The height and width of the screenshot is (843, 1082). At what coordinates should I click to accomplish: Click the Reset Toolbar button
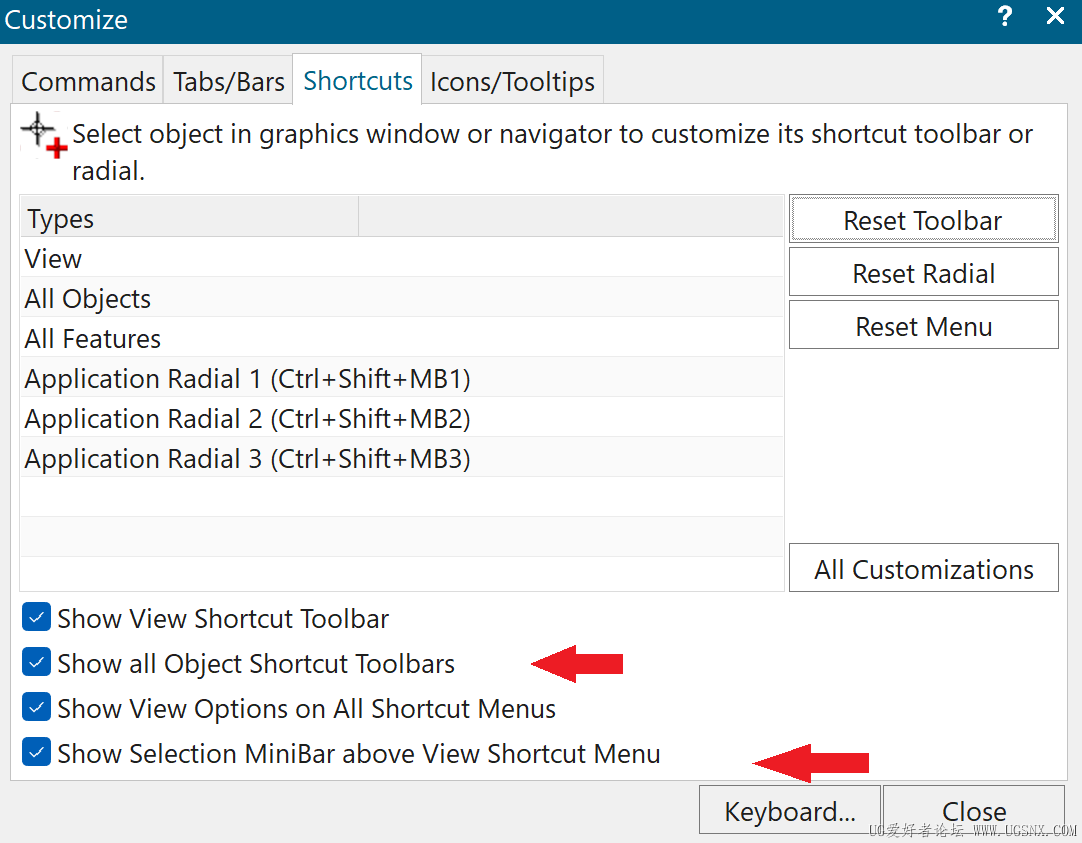coord(923,220)
